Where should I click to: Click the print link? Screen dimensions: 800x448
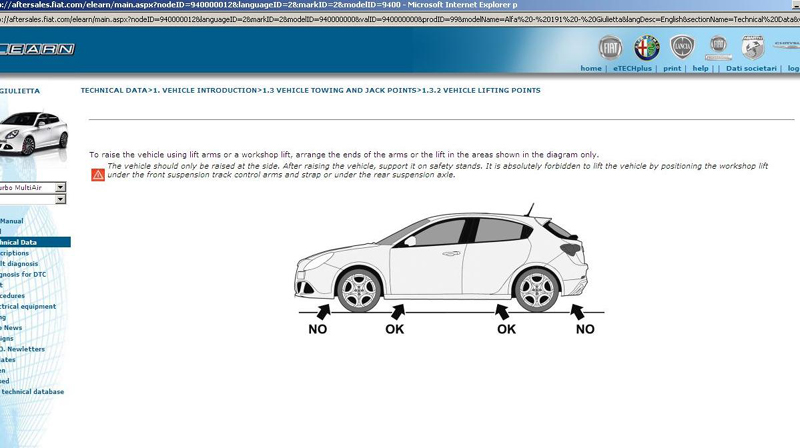[x=672, y=68]
